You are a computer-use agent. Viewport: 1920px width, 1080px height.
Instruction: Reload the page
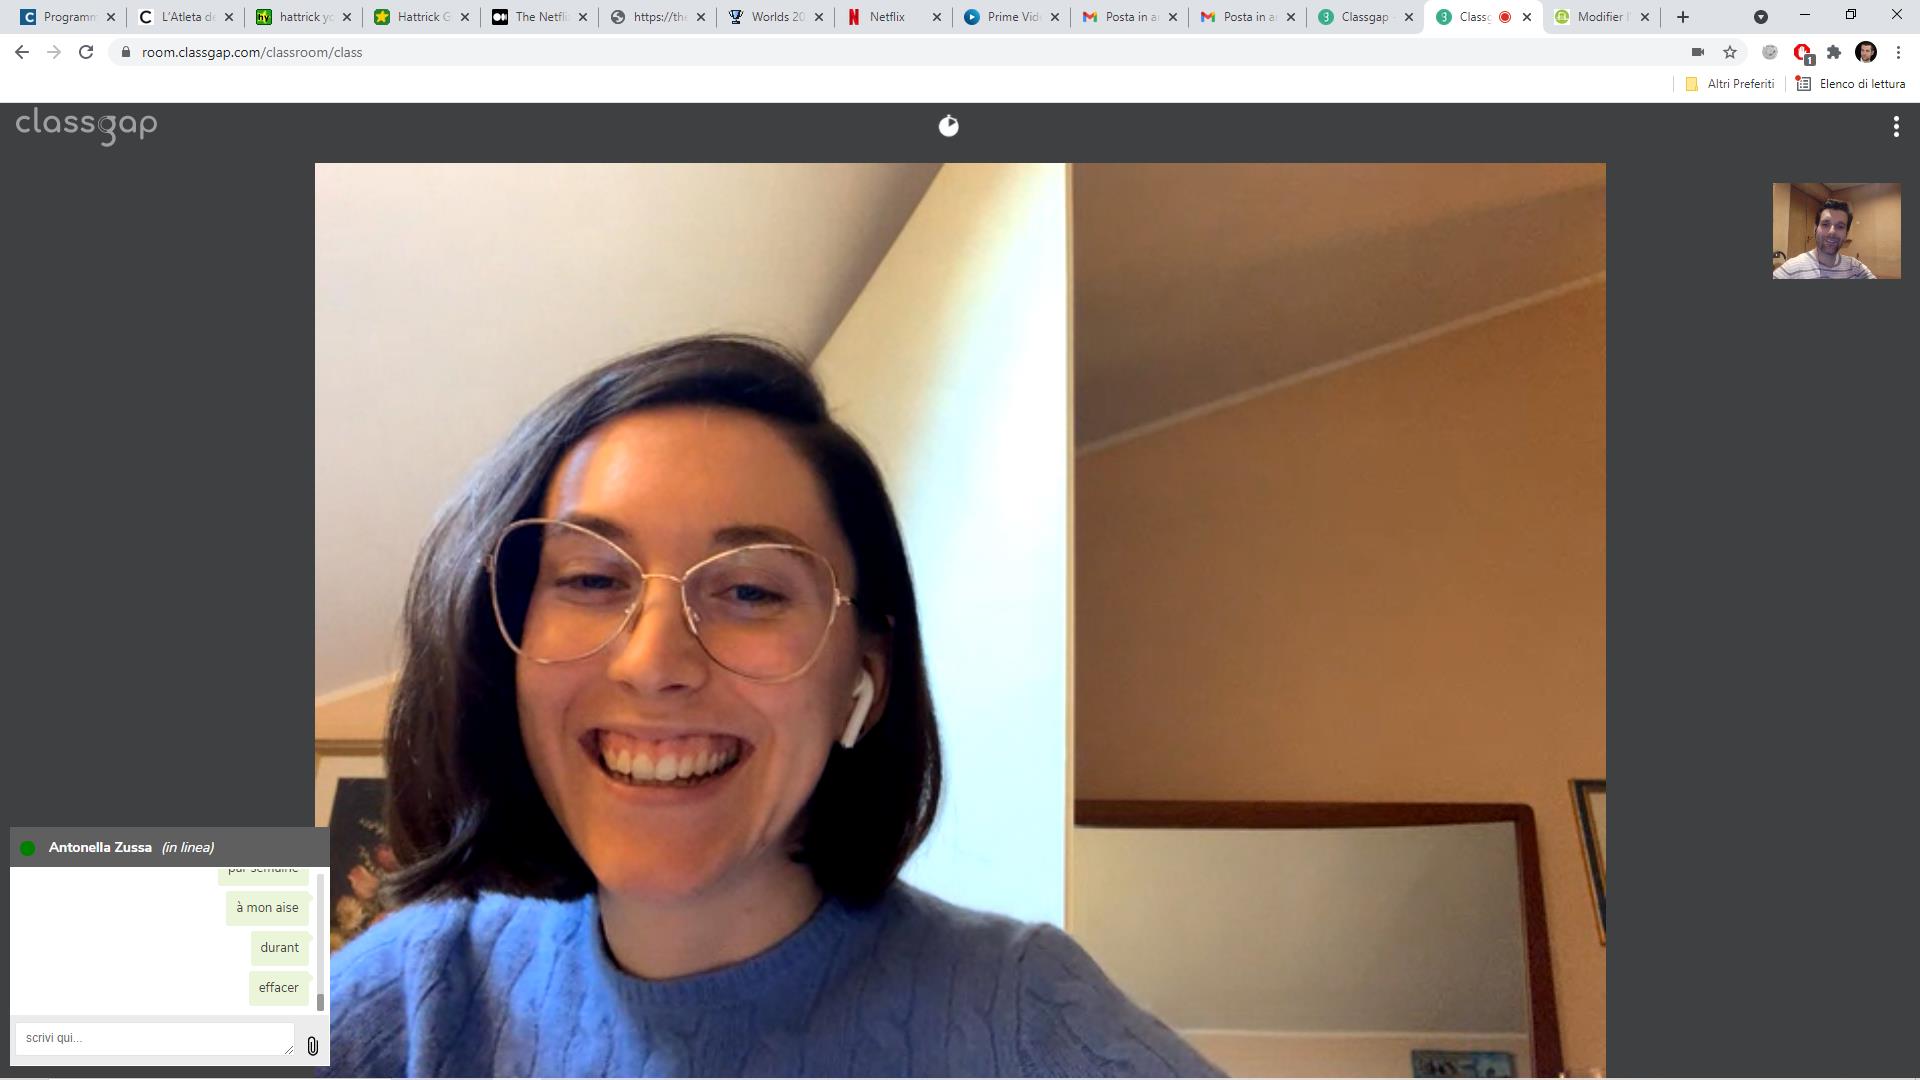pyautogui.click(x=86, y=52)
